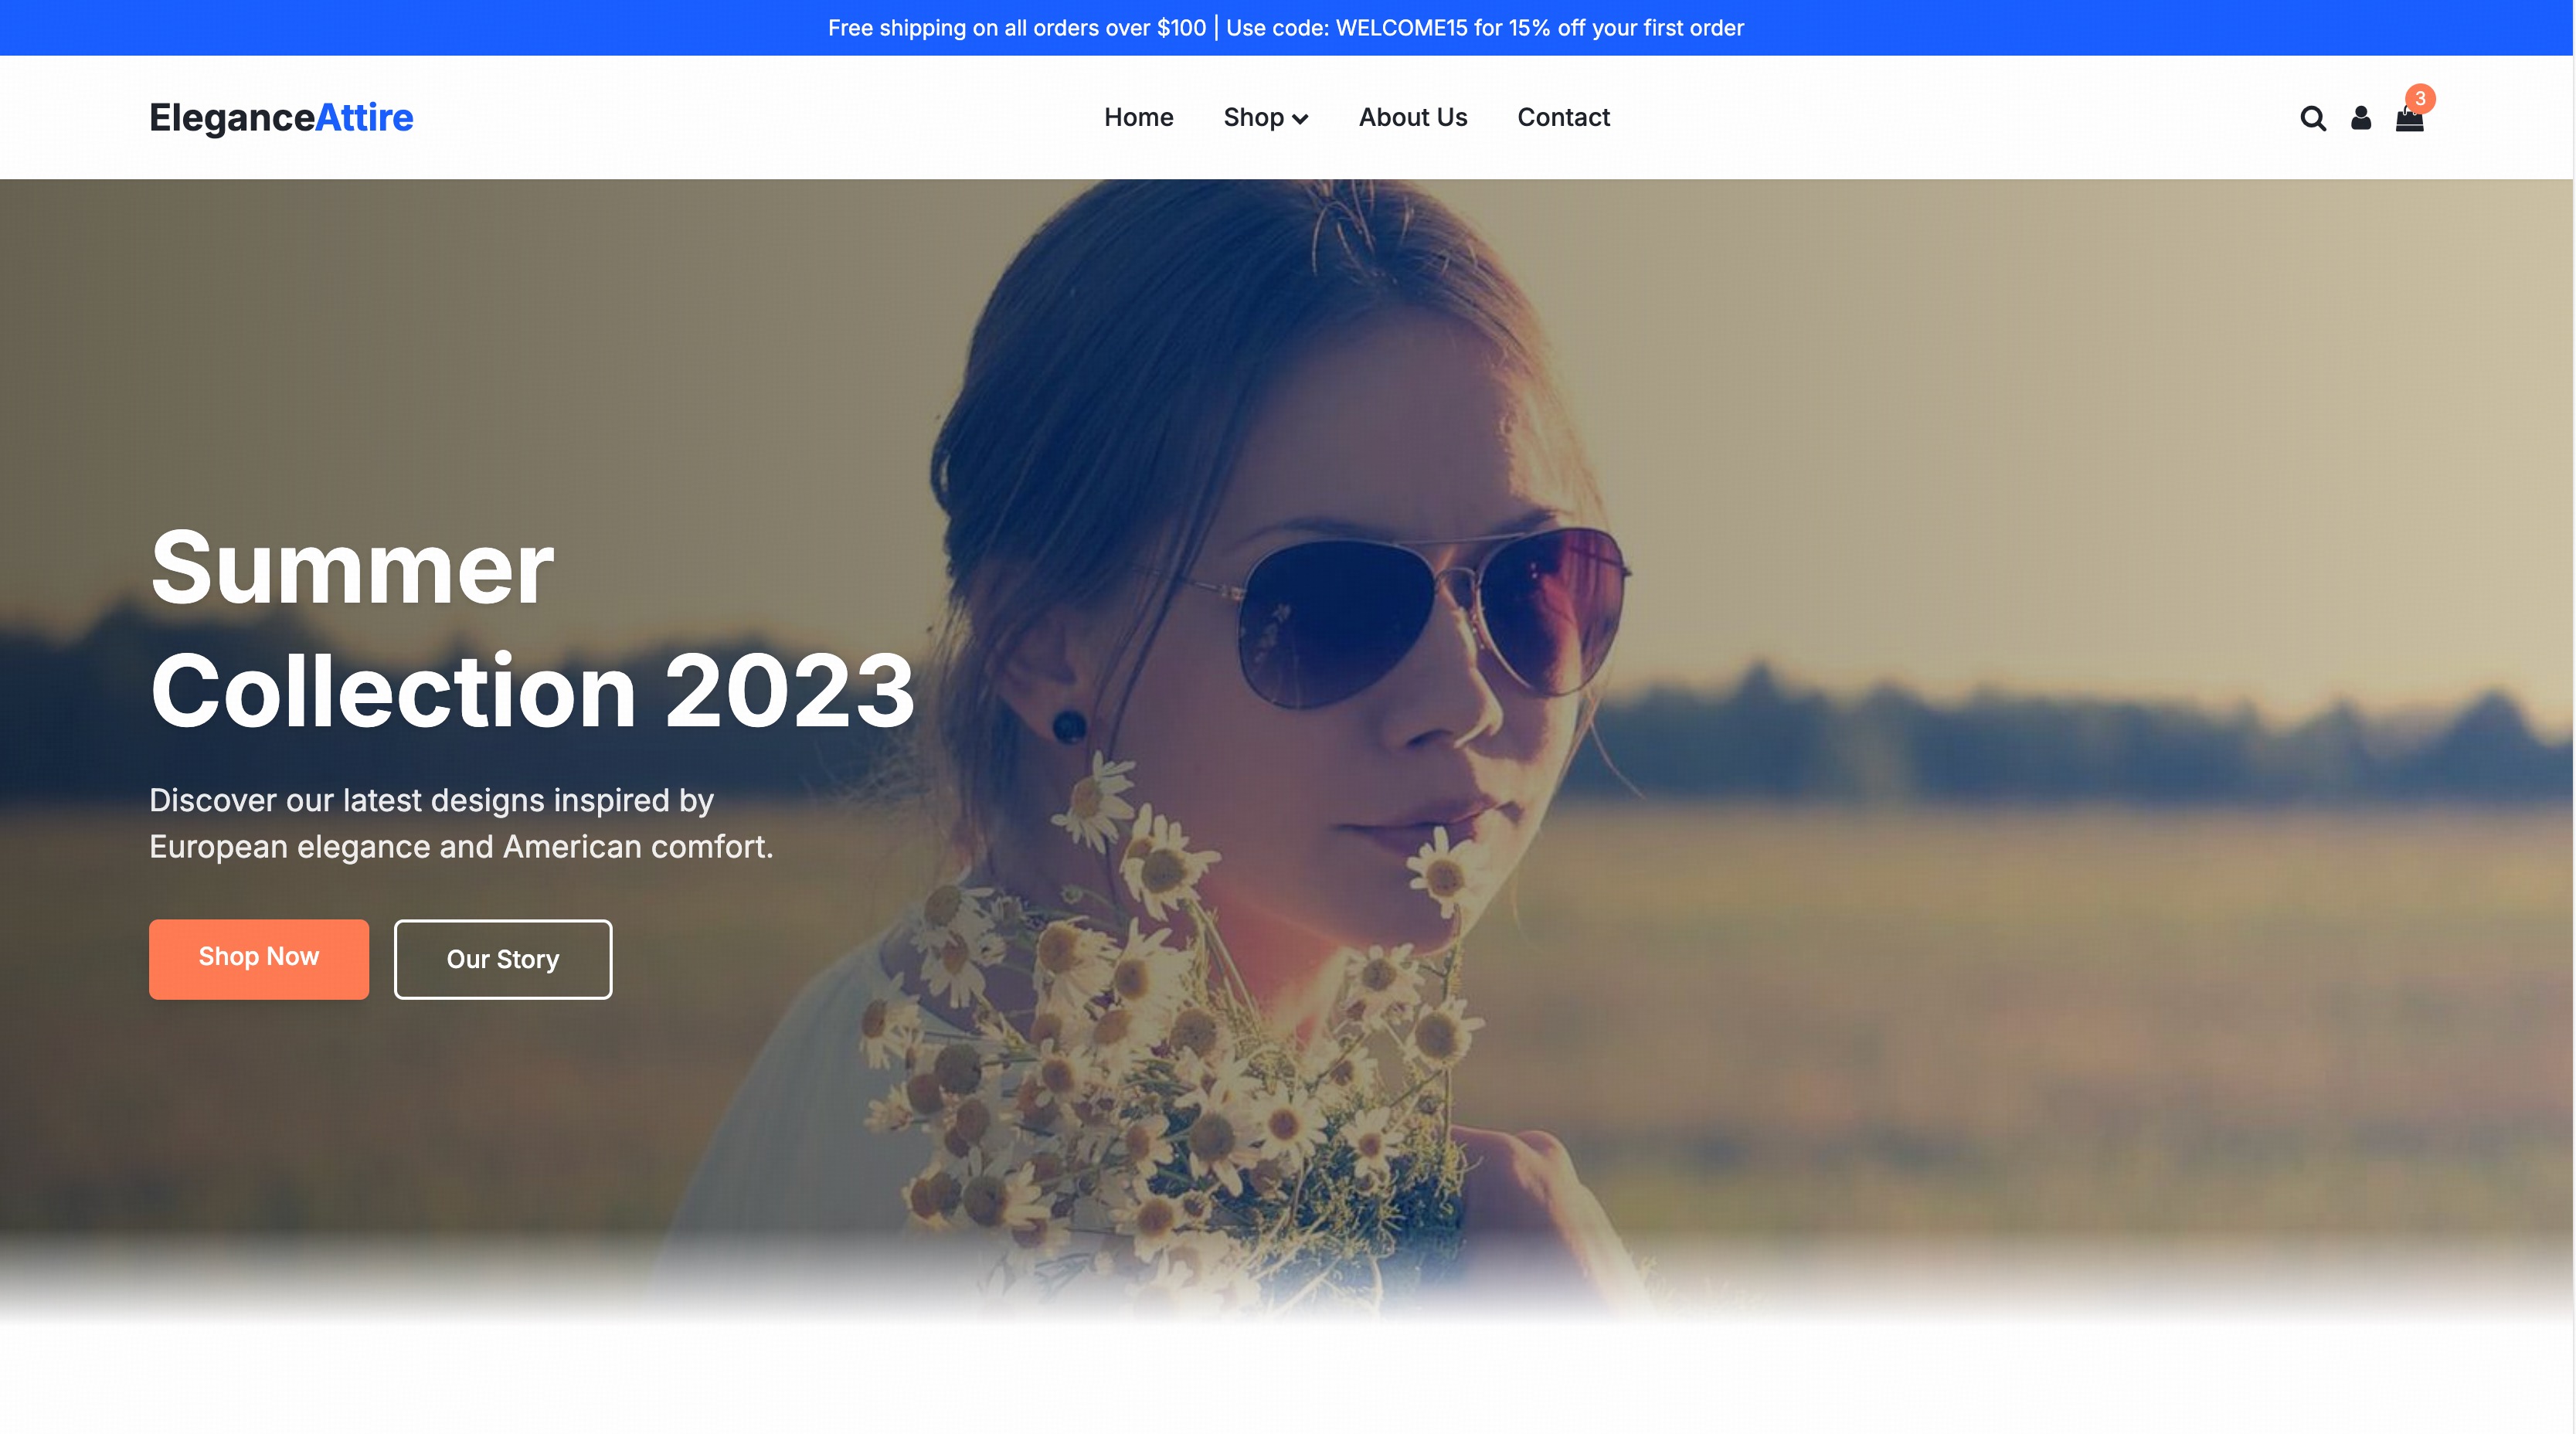View cart via the shopping bag icon
Viewport: 2576px width, 1434px height.
[x=2409, y=122]
